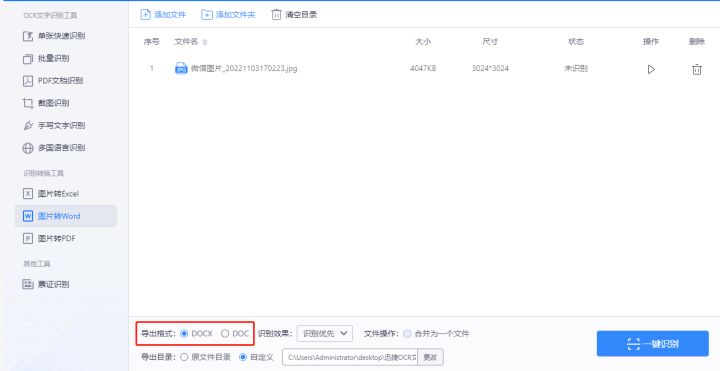Click the 添加文件 plus icon
This screenshot has height=371, width=720.
(x=145, y=14)
